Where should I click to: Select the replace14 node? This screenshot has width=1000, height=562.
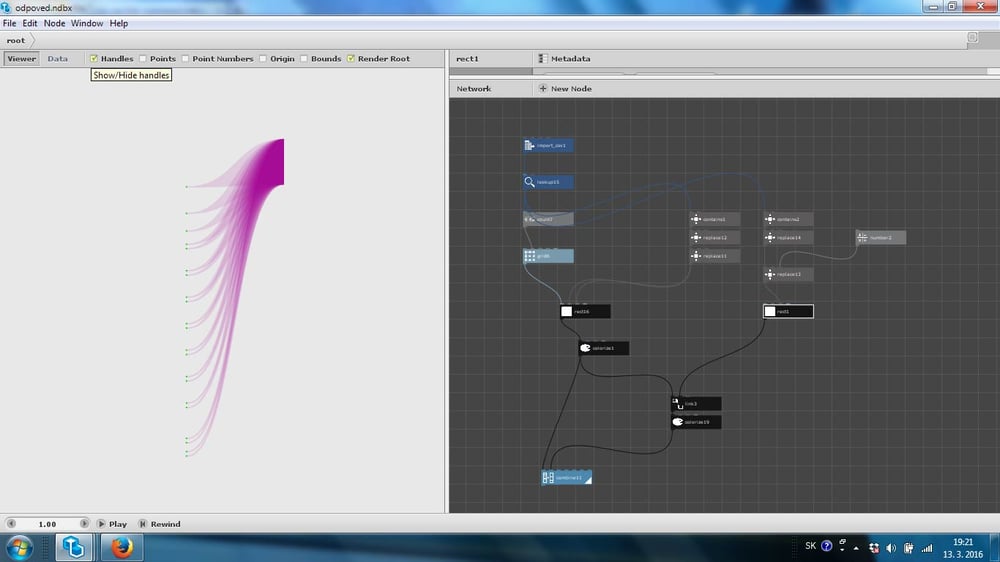788,237
